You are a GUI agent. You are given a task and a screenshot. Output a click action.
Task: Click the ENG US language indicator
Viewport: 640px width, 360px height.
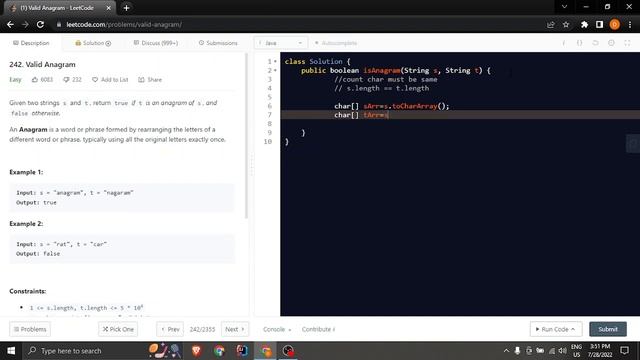coord(576,351)
